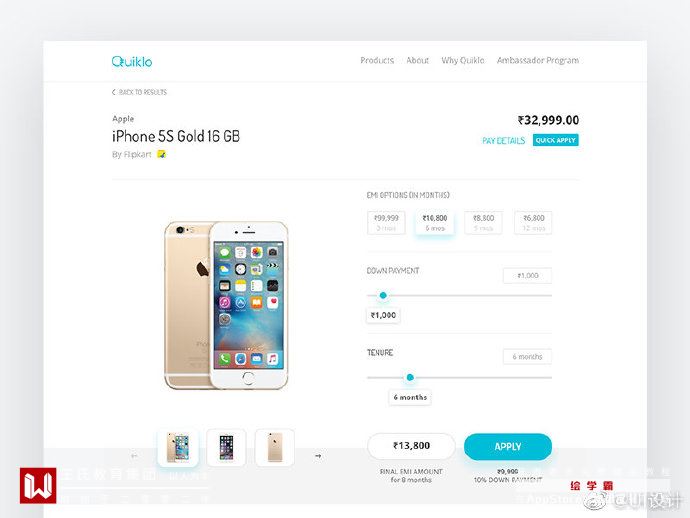Go to previous product image arrow
The width and height of the screenshot is (690, 518).
tap(134, 456)
